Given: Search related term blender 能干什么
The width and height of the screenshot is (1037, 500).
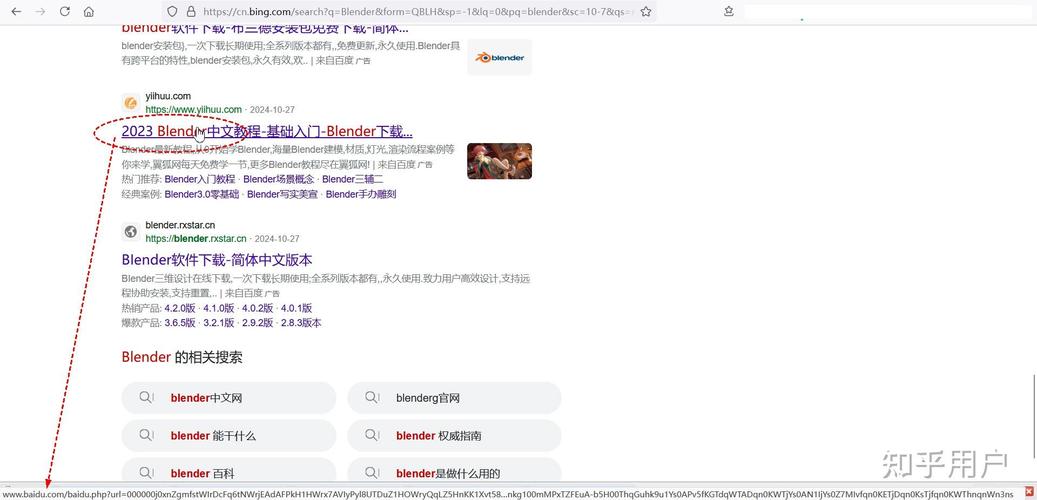Looking at the screenshot, I should pos(229,436).
